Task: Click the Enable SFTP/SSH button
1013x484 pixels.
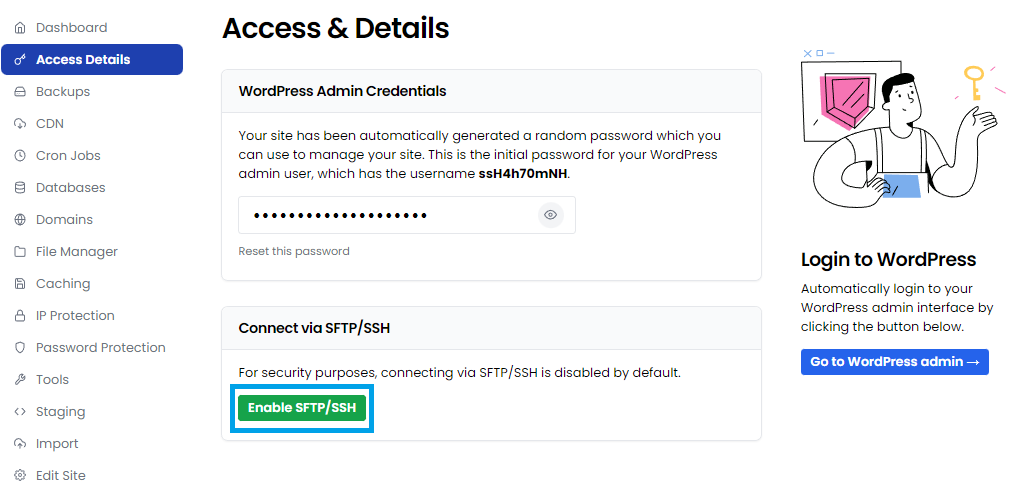Action: pyautogui.click(x=302, y=408)
